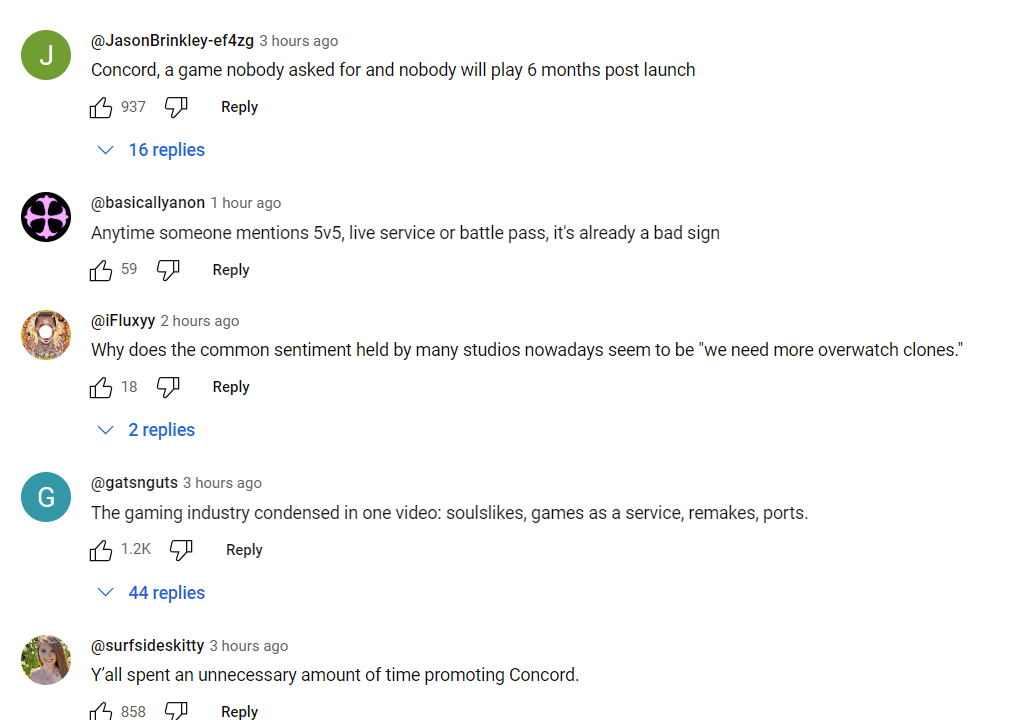This screenshot has width=1009, height=720.
Task: Open the '3 hours ago' timestamp on gatsnguts' comment
Action: (222, 483)
